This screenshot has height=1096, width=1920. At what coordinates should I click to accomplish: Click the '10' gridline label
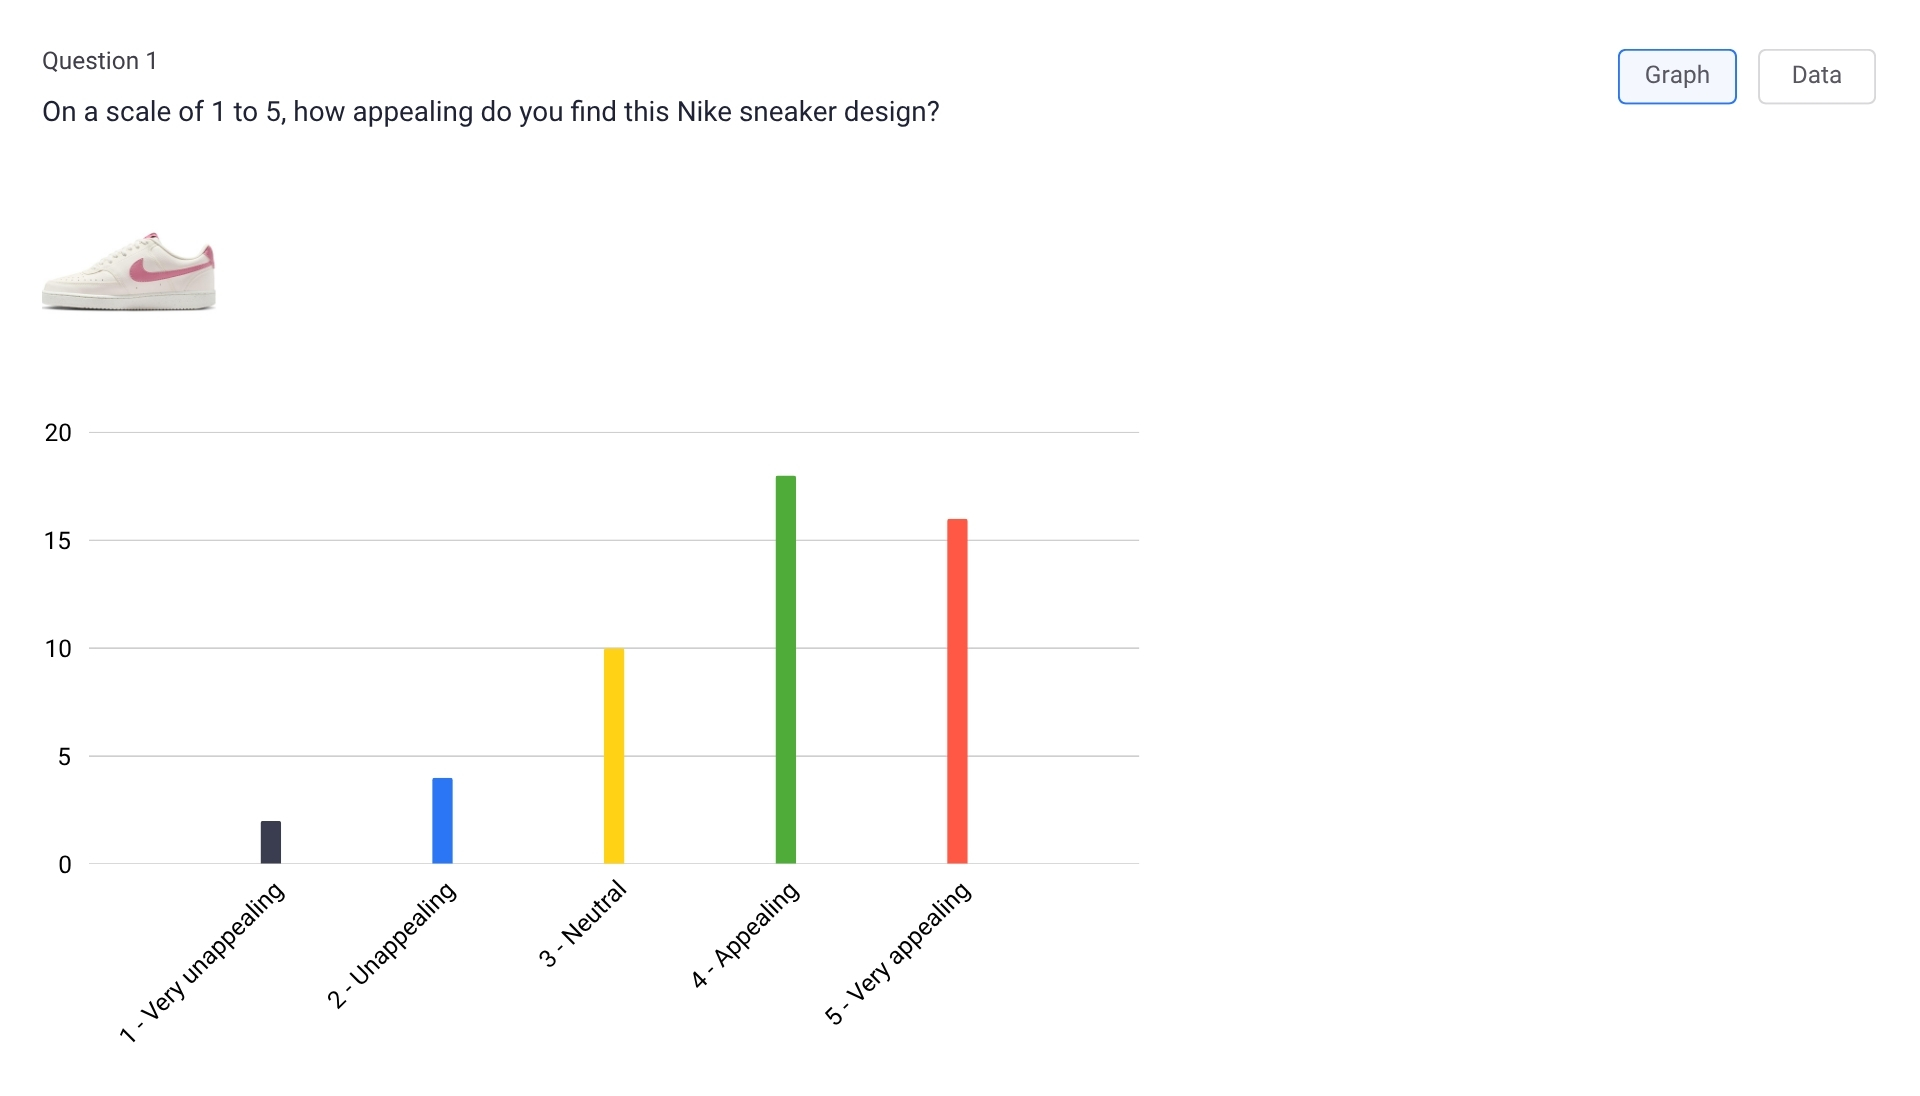(x=59, y=648)
